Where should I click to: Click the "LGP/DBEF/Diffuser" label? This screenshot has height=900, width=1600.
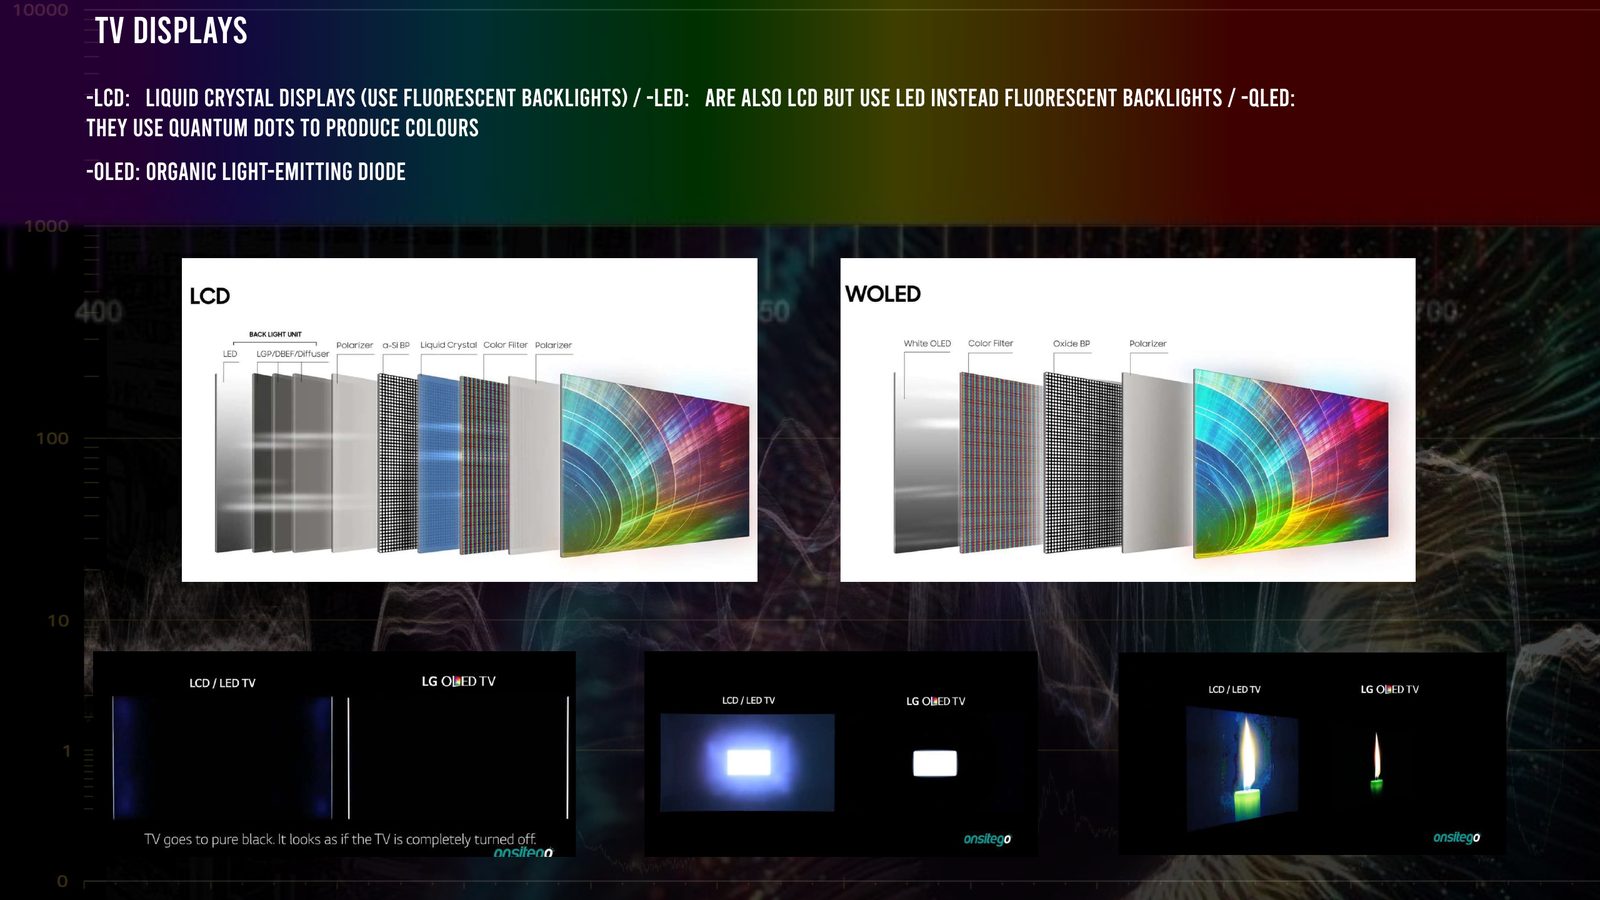pos(292,354)
